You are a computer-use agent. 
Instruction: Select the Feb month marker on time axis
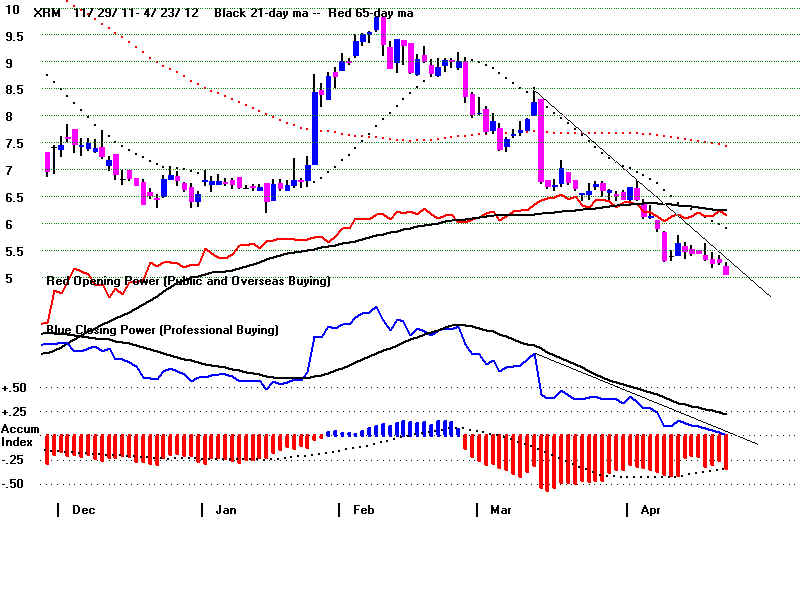pyautogui.click(x=366, y=510)
